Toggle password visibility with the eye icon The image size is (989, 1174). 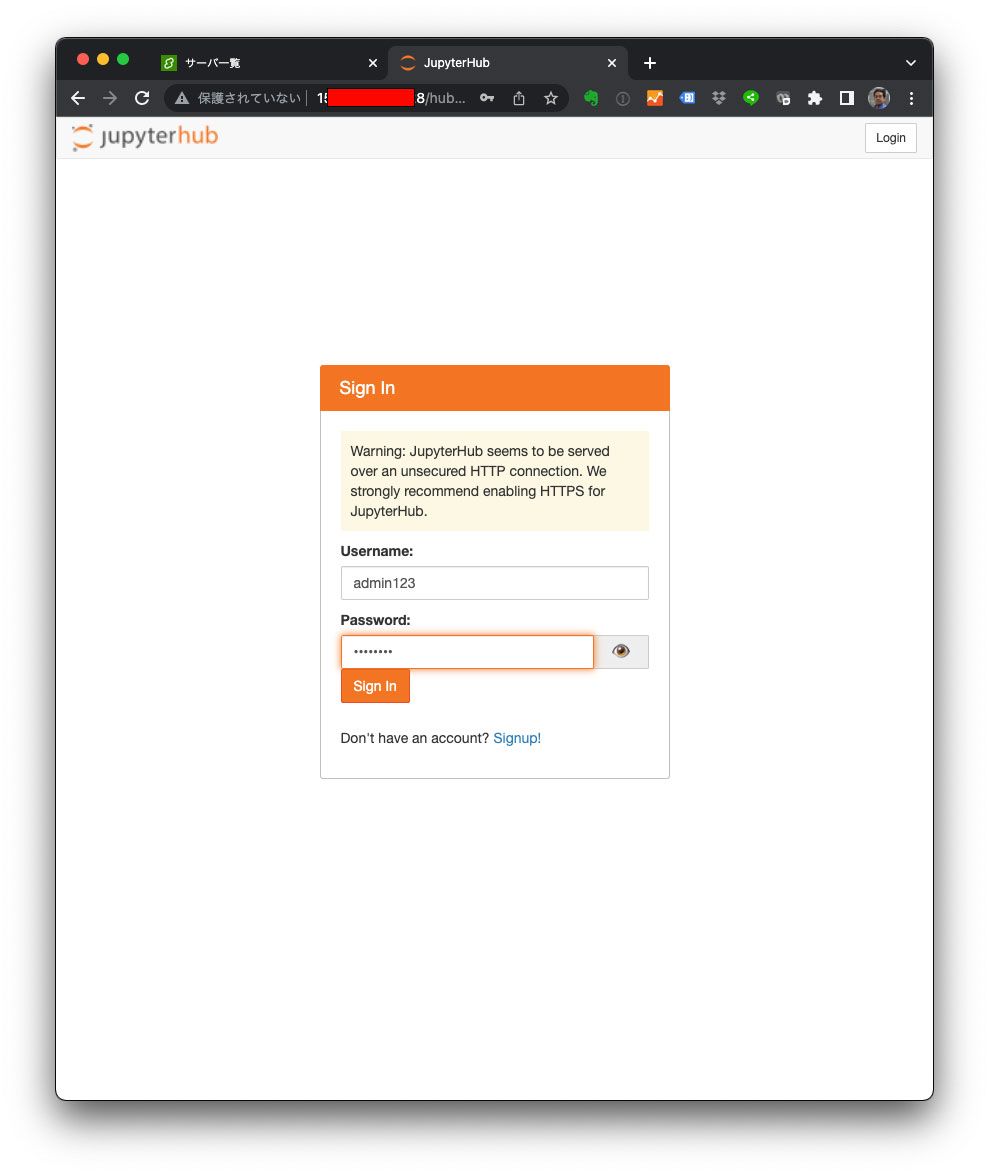click(621, 652)
